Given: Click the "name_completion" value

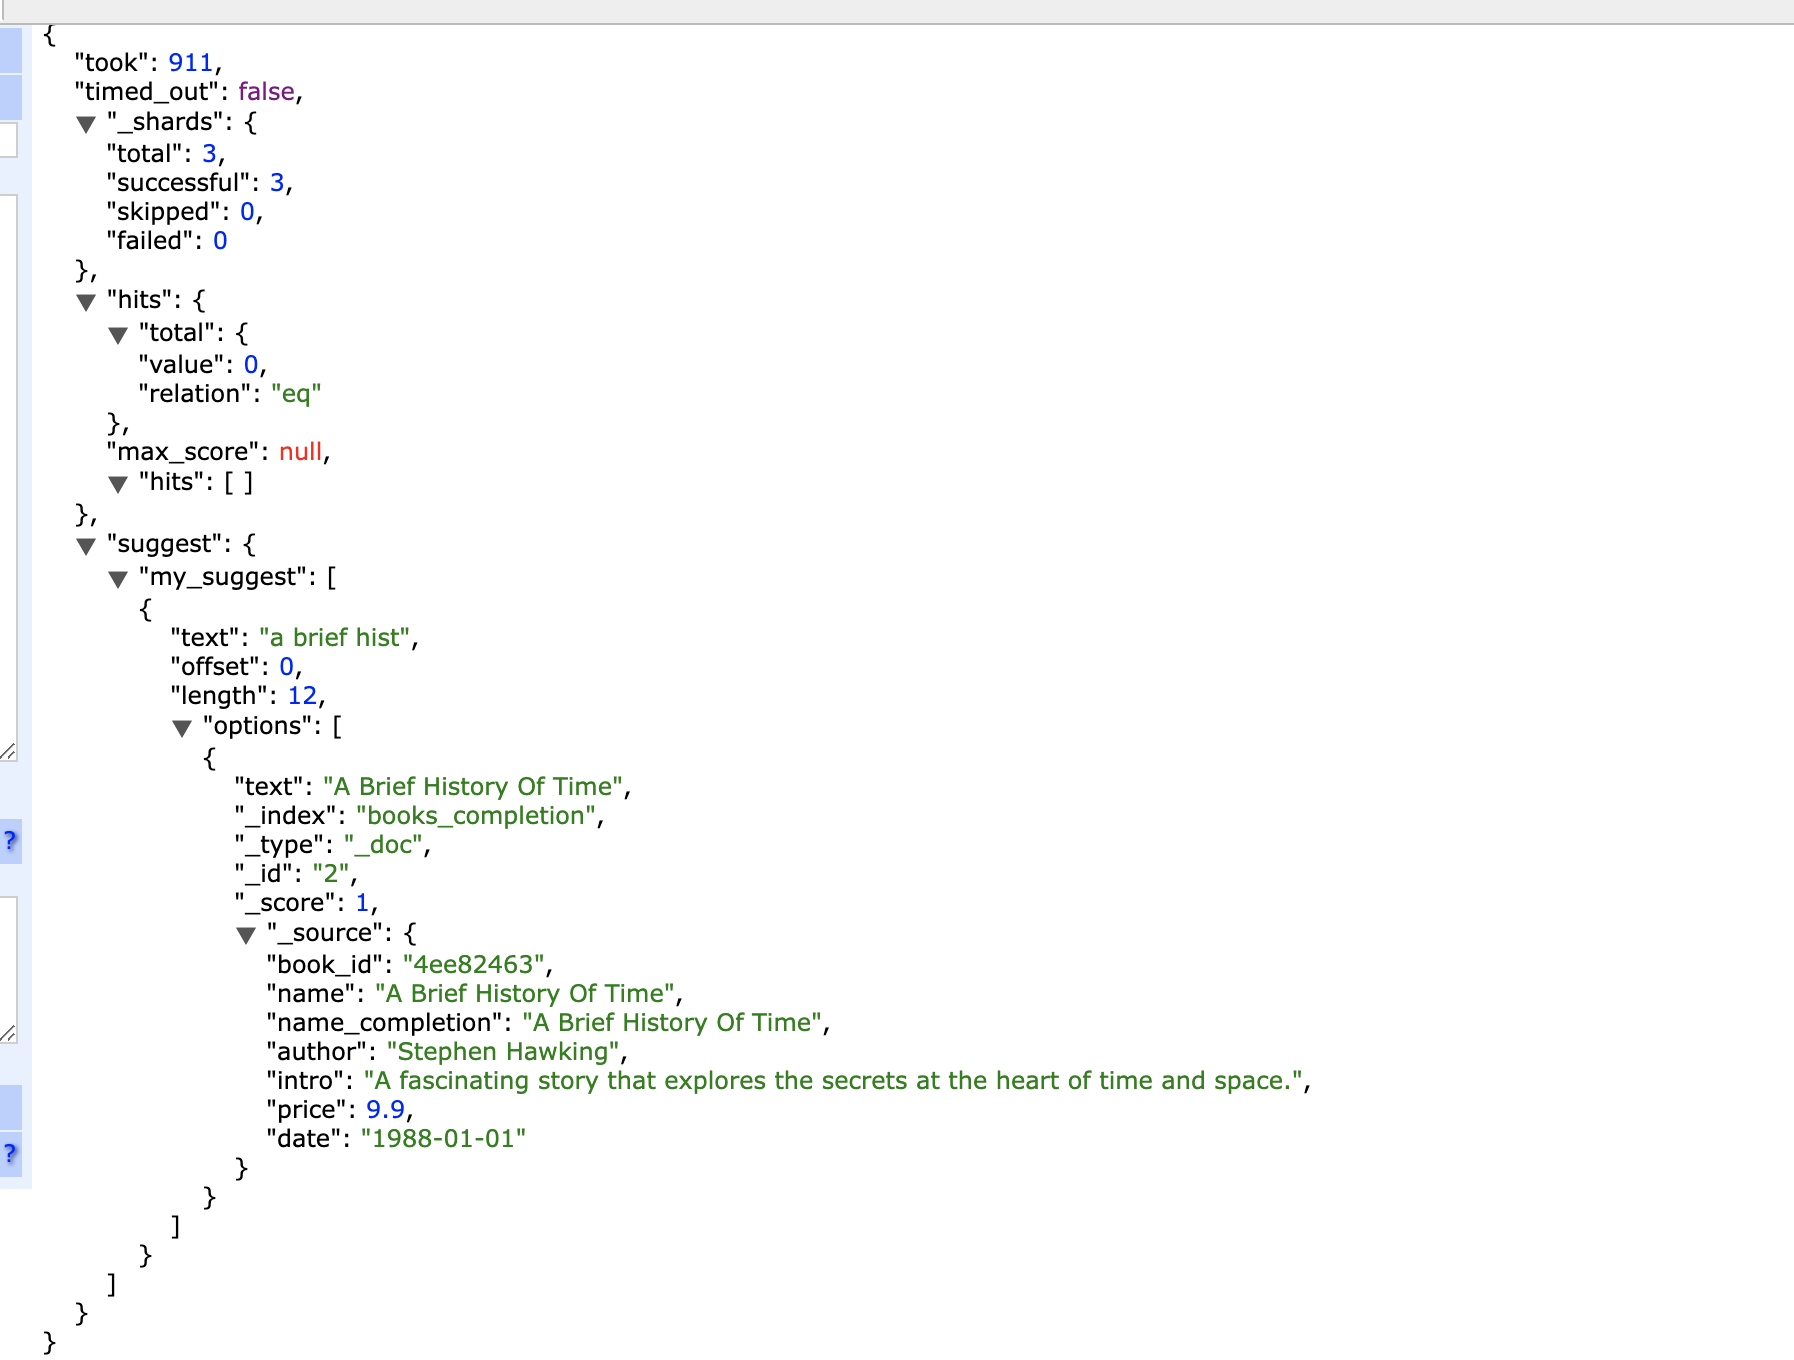Looking at the screenshot, I should [672, 1023].
